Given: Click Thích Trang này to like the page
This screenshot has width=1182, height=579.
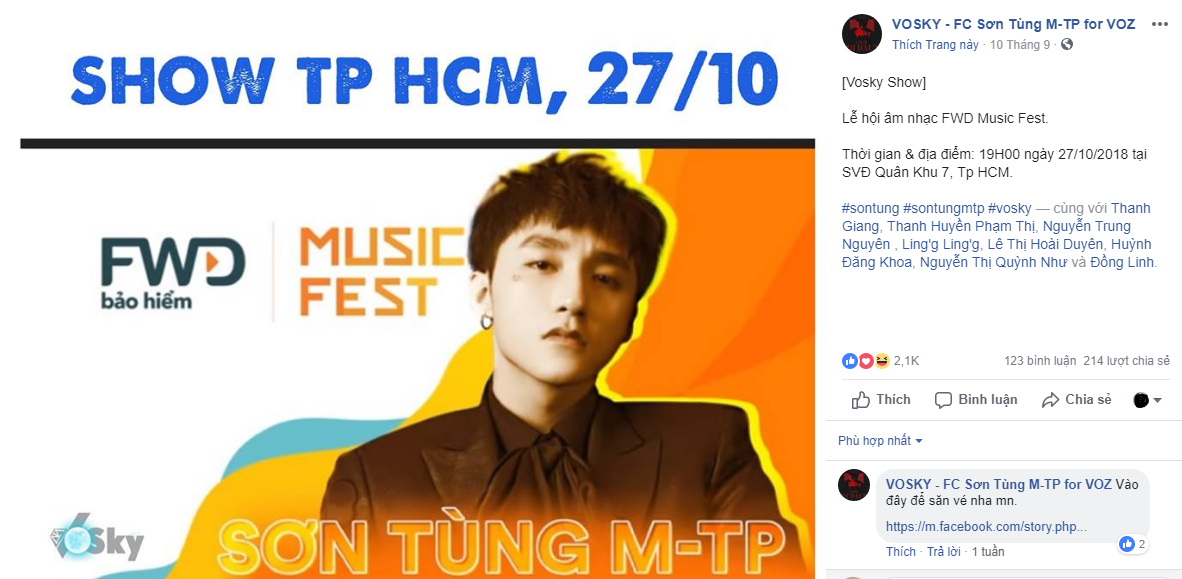Looking at the screenshot, I should click(x=935, y=44).
